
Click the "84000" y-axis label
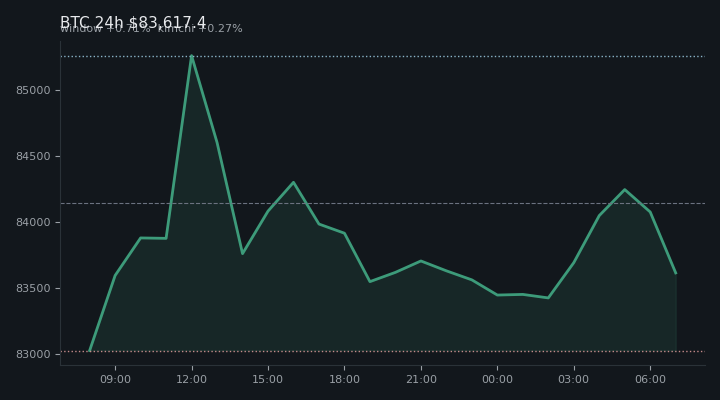point(33,222)
